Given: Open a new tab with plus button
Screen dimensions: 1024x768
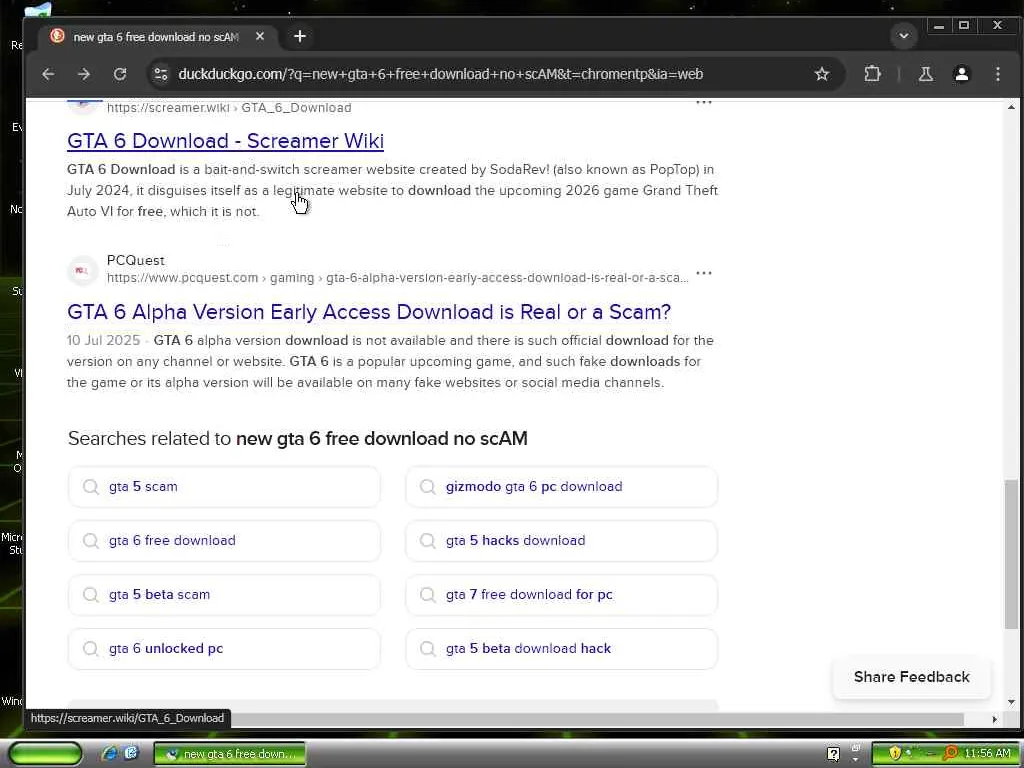Looking at the screenshot, I should point(300,37).
